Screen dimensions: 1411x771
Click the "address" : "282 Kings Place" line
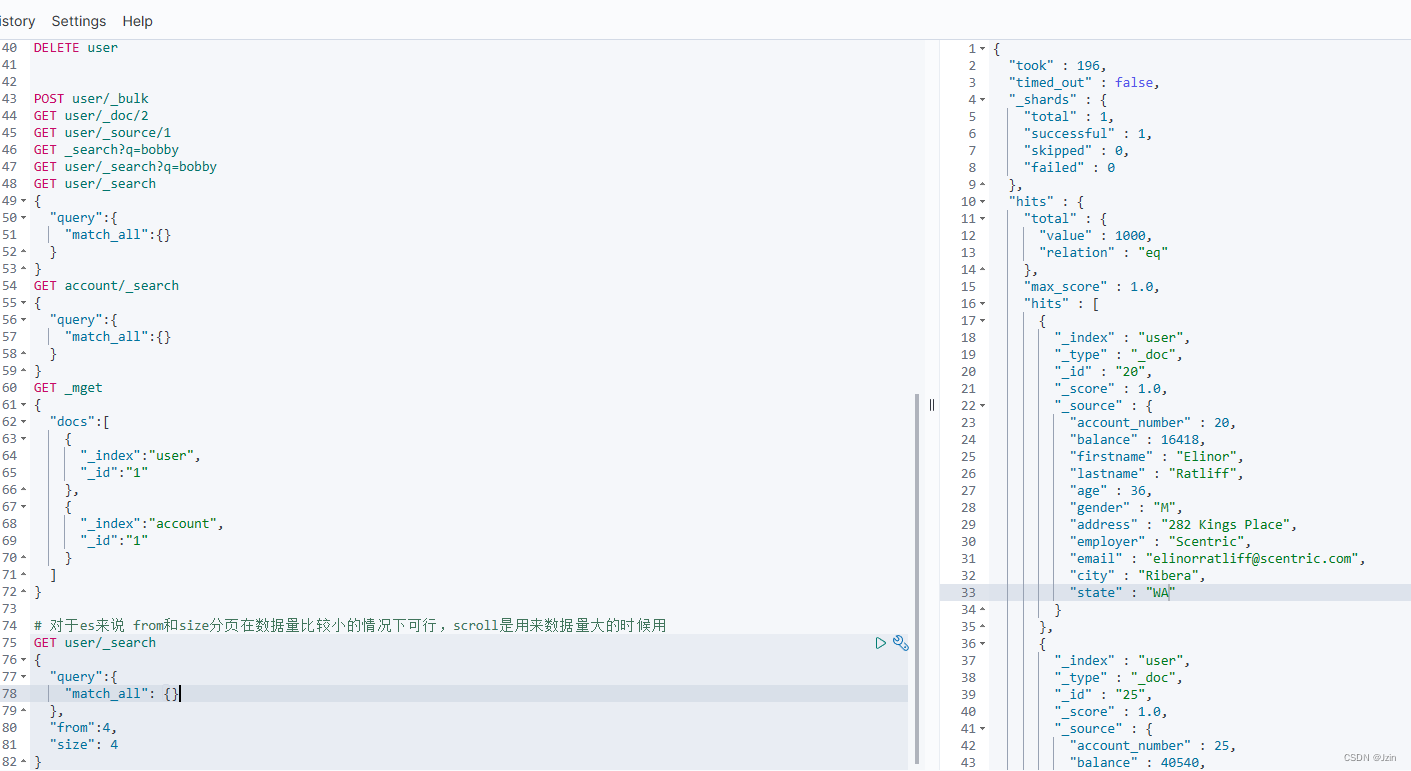(1183, 525)
